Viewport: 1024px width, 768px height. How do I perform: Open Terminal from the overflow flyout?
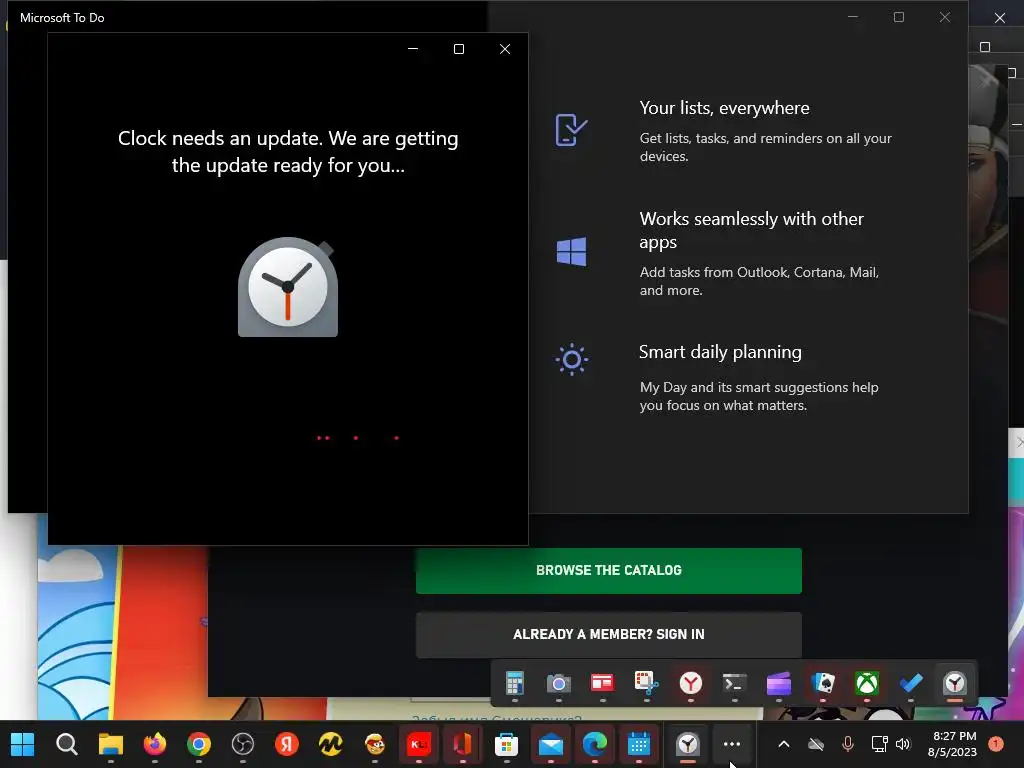[x=735, y=683]
